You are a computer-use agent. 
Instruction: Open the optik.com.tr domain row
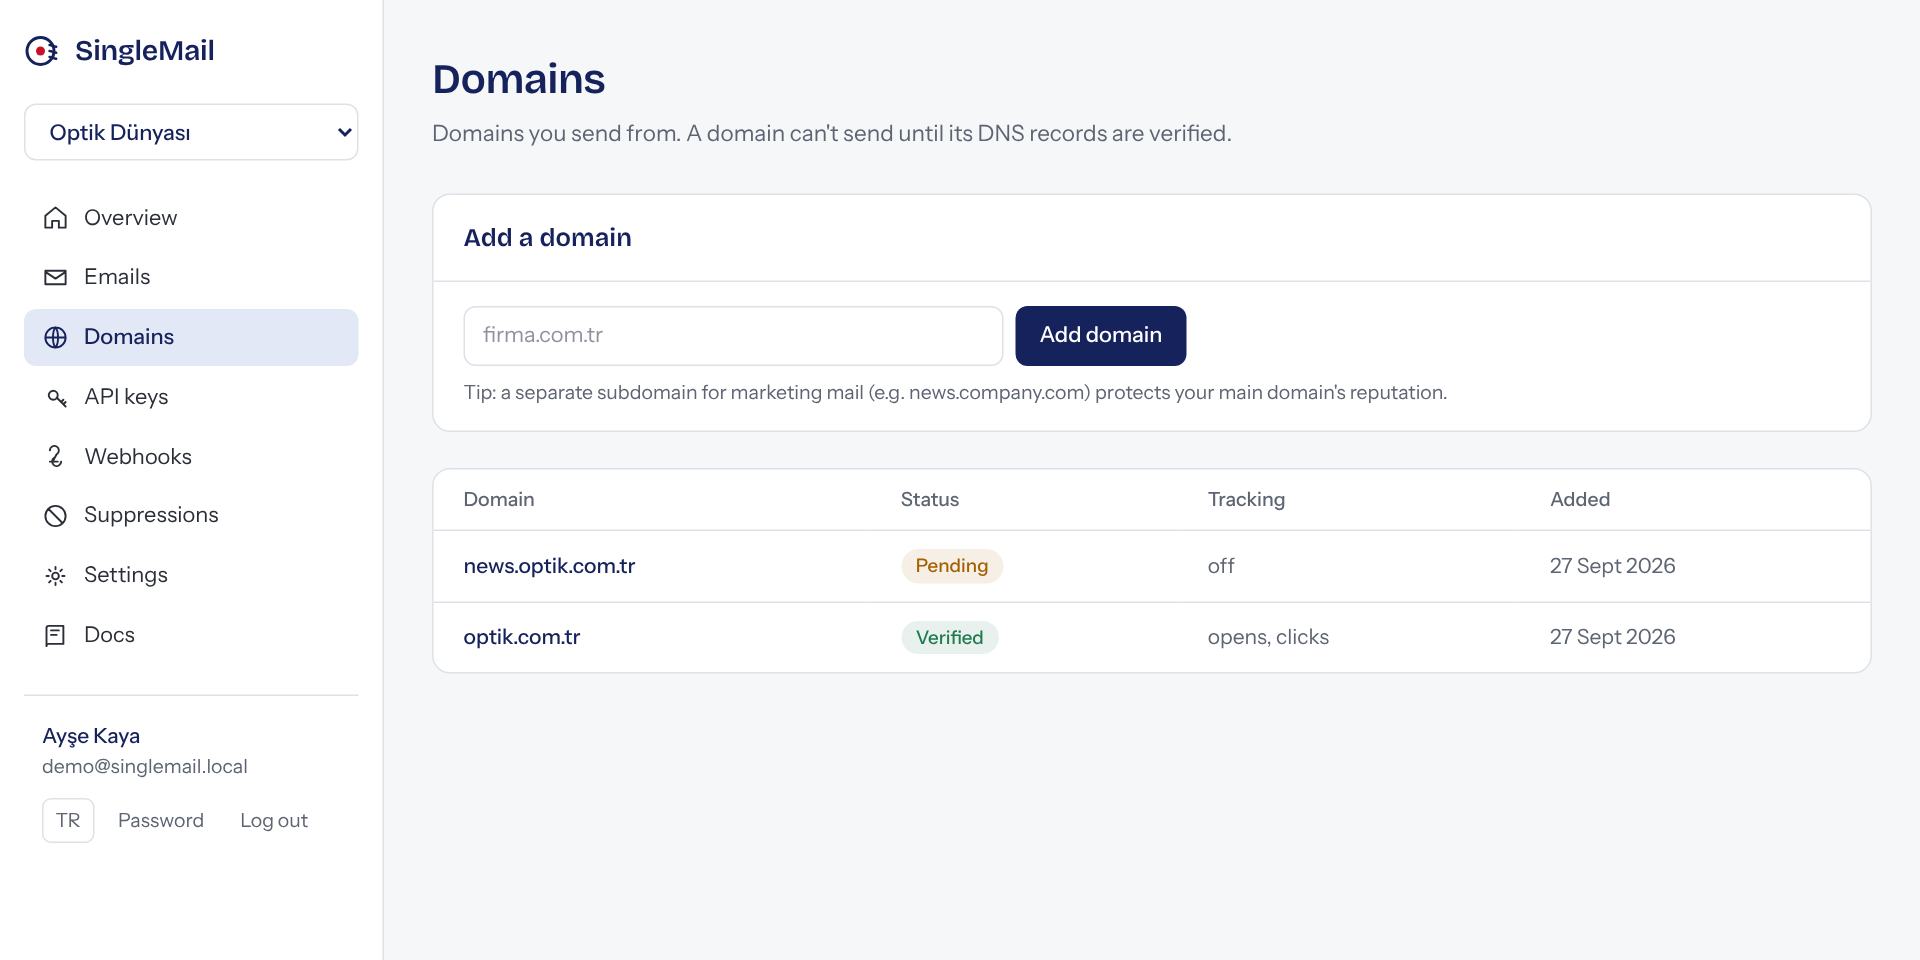(1152, 637)
